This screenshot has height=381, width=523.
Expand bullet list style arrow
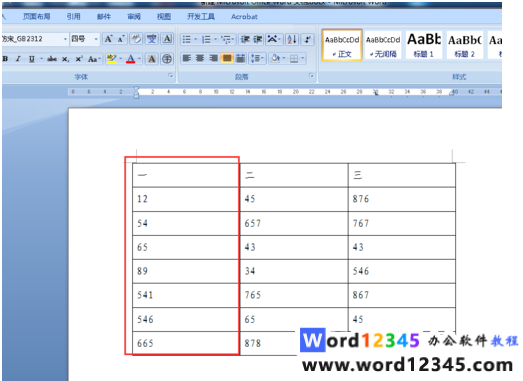click(195, 40)
